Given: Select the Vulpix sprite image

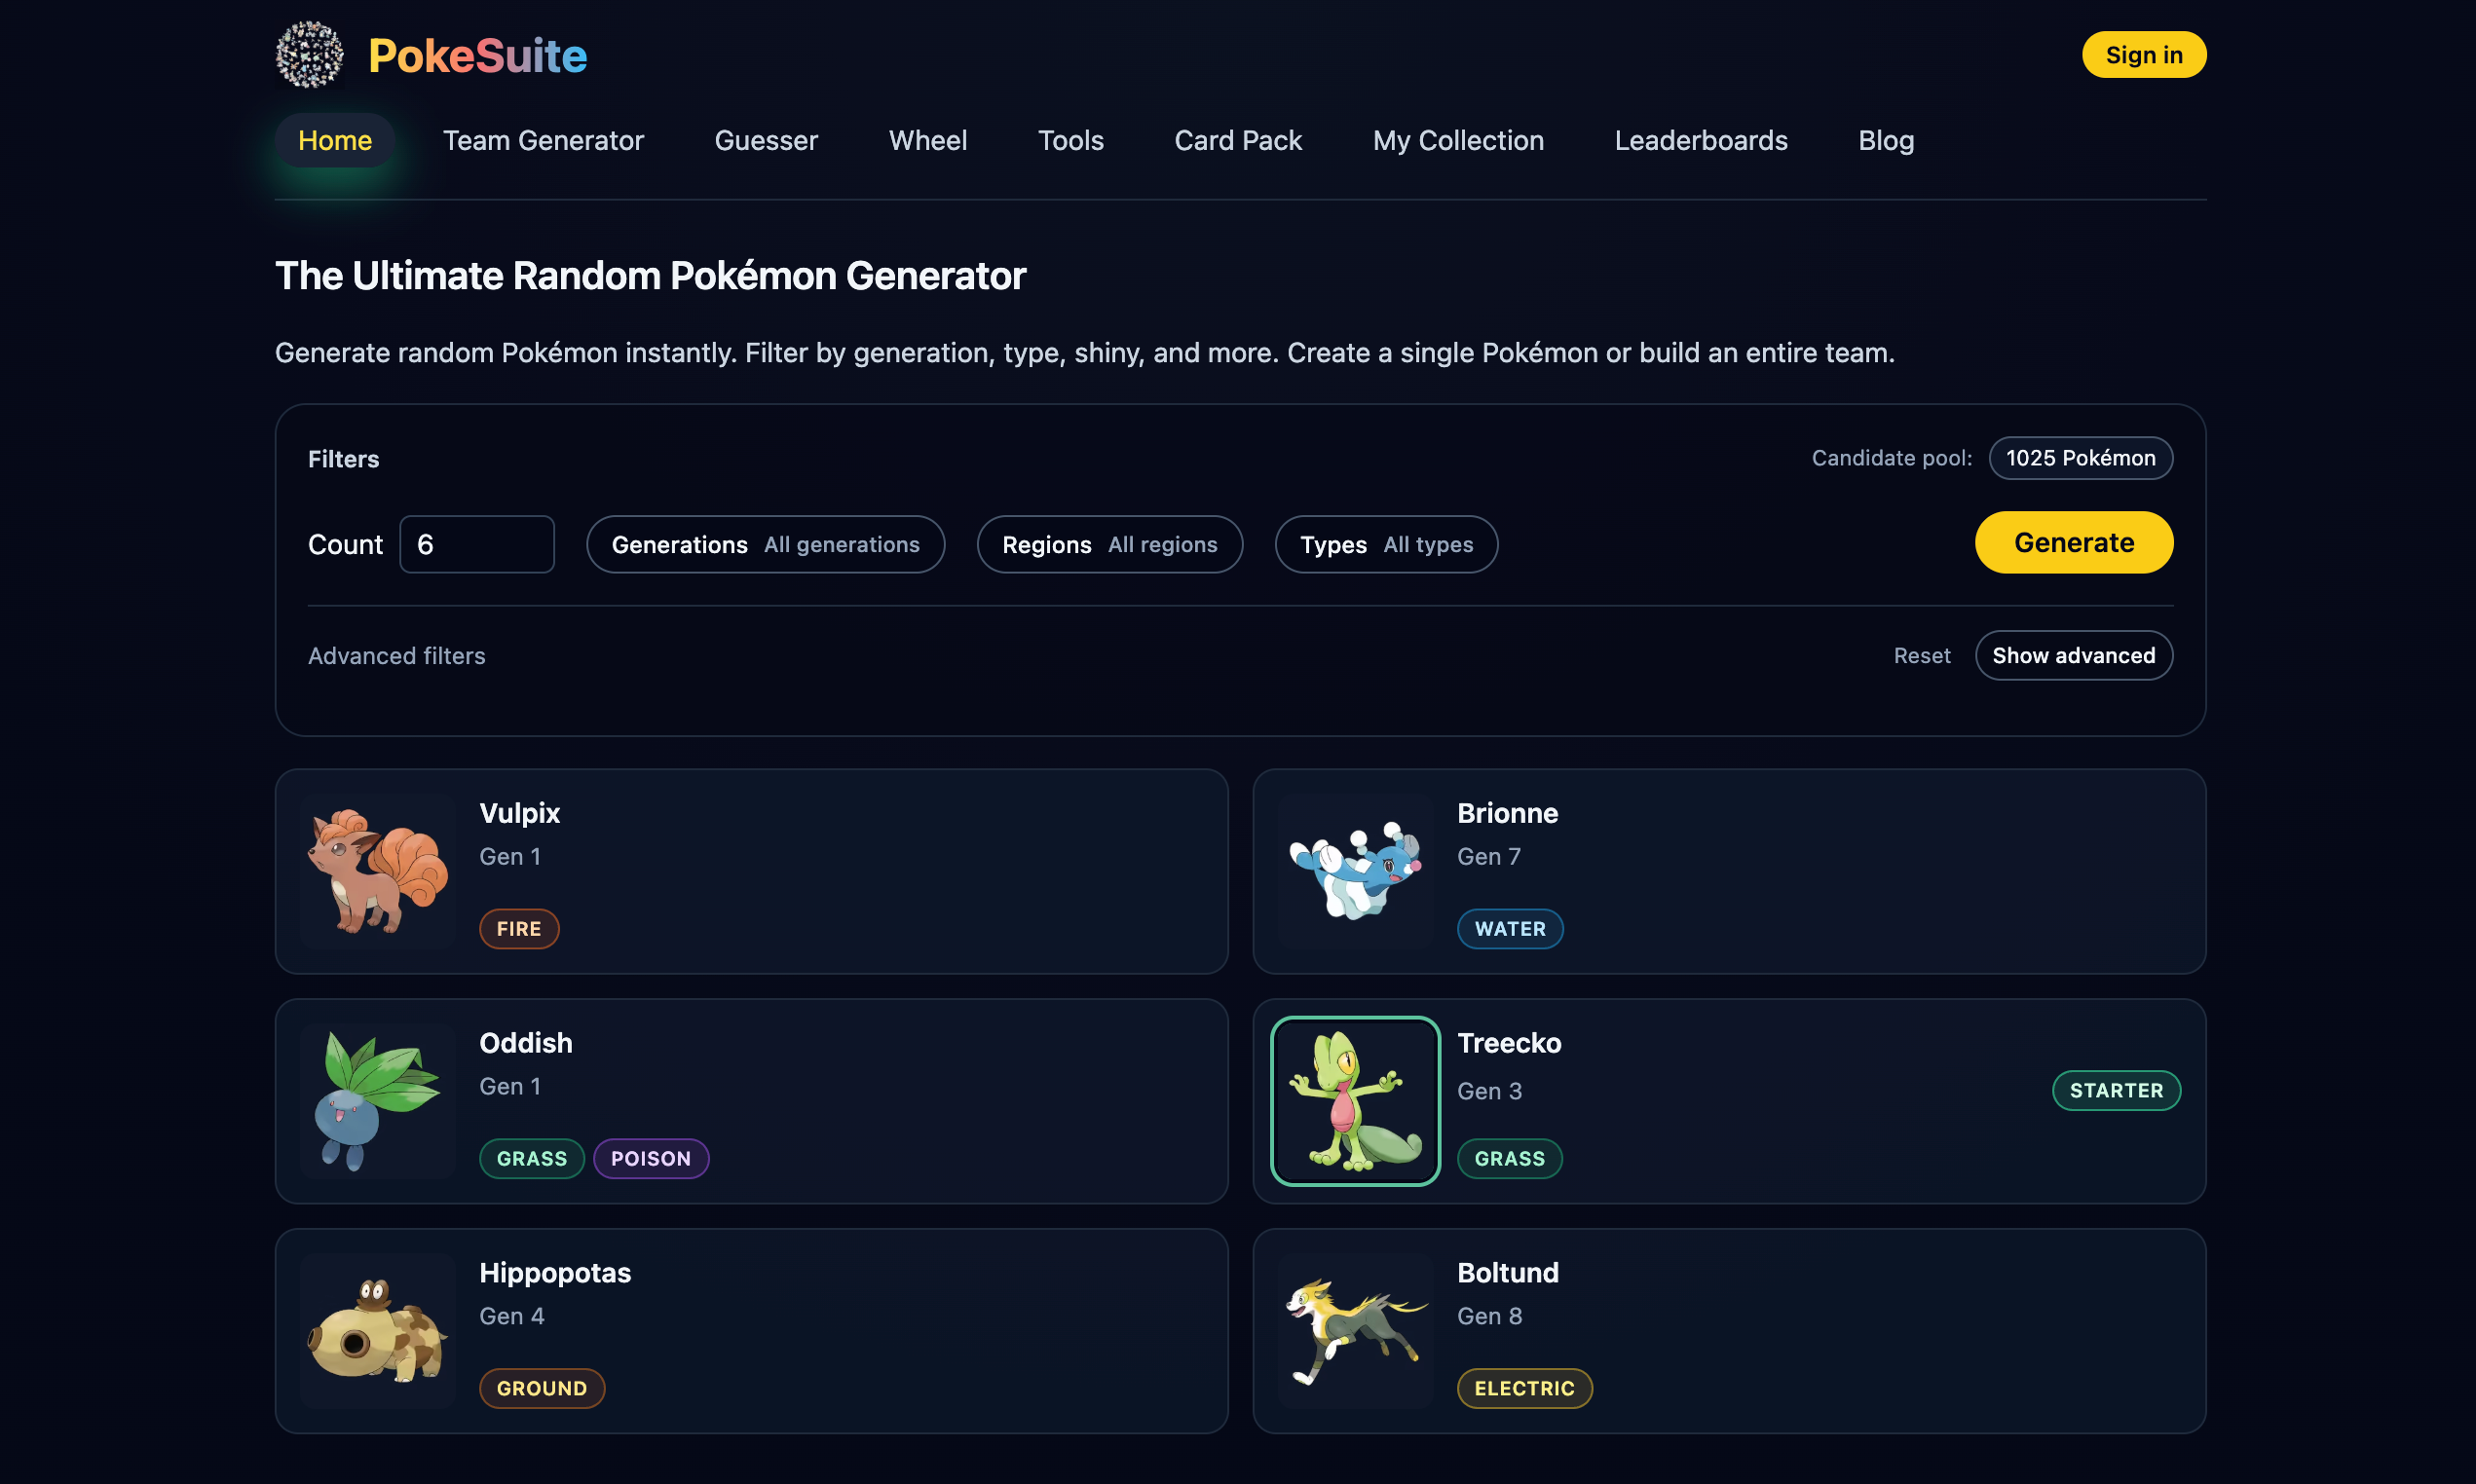Looking at the screenshot, I should point(376,872).
